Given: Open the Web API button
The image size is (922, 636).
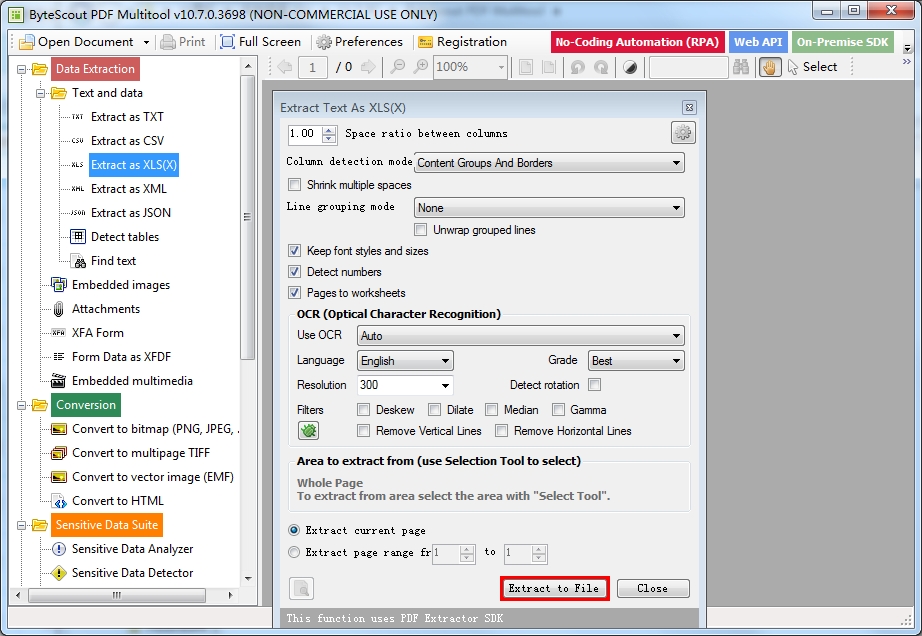Looking at the screenshot, I should click(758, 42).
